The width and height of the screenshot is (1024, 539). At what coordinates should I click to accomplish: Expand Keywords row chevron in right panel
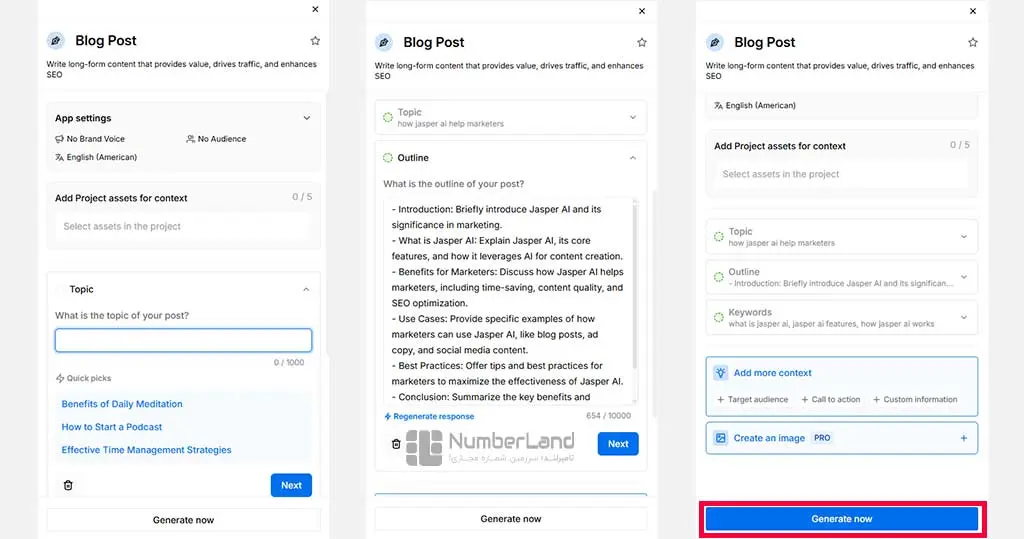click(964, 318)
